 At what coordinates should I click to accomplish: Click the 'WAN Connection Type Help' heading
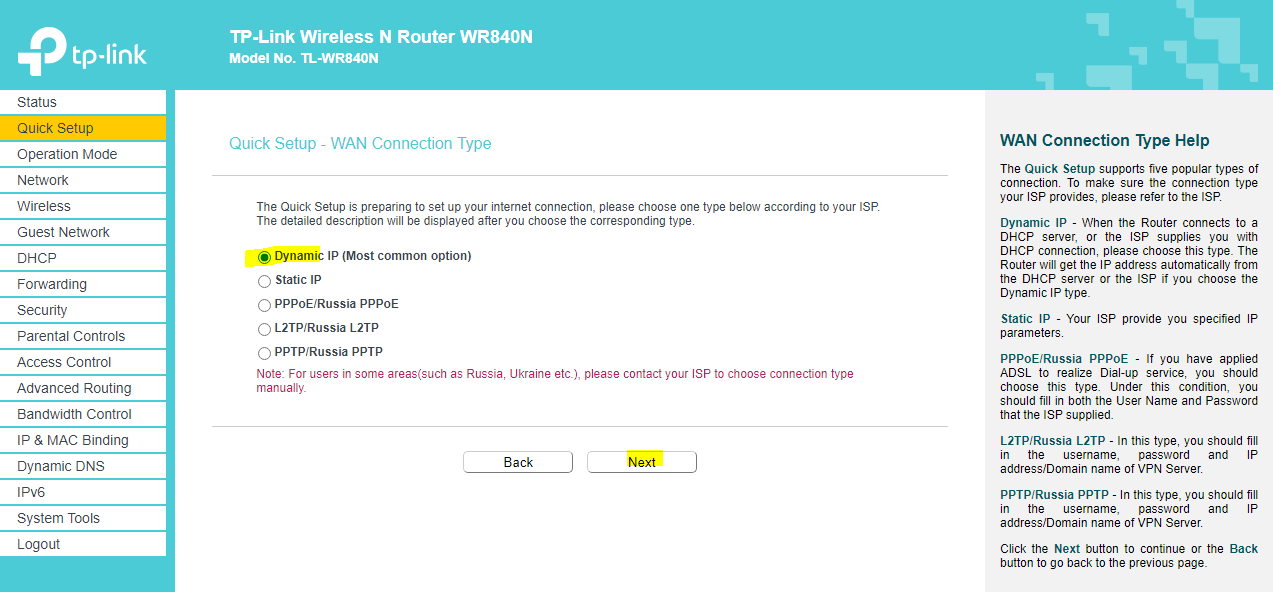click(x=1104, y=141)
